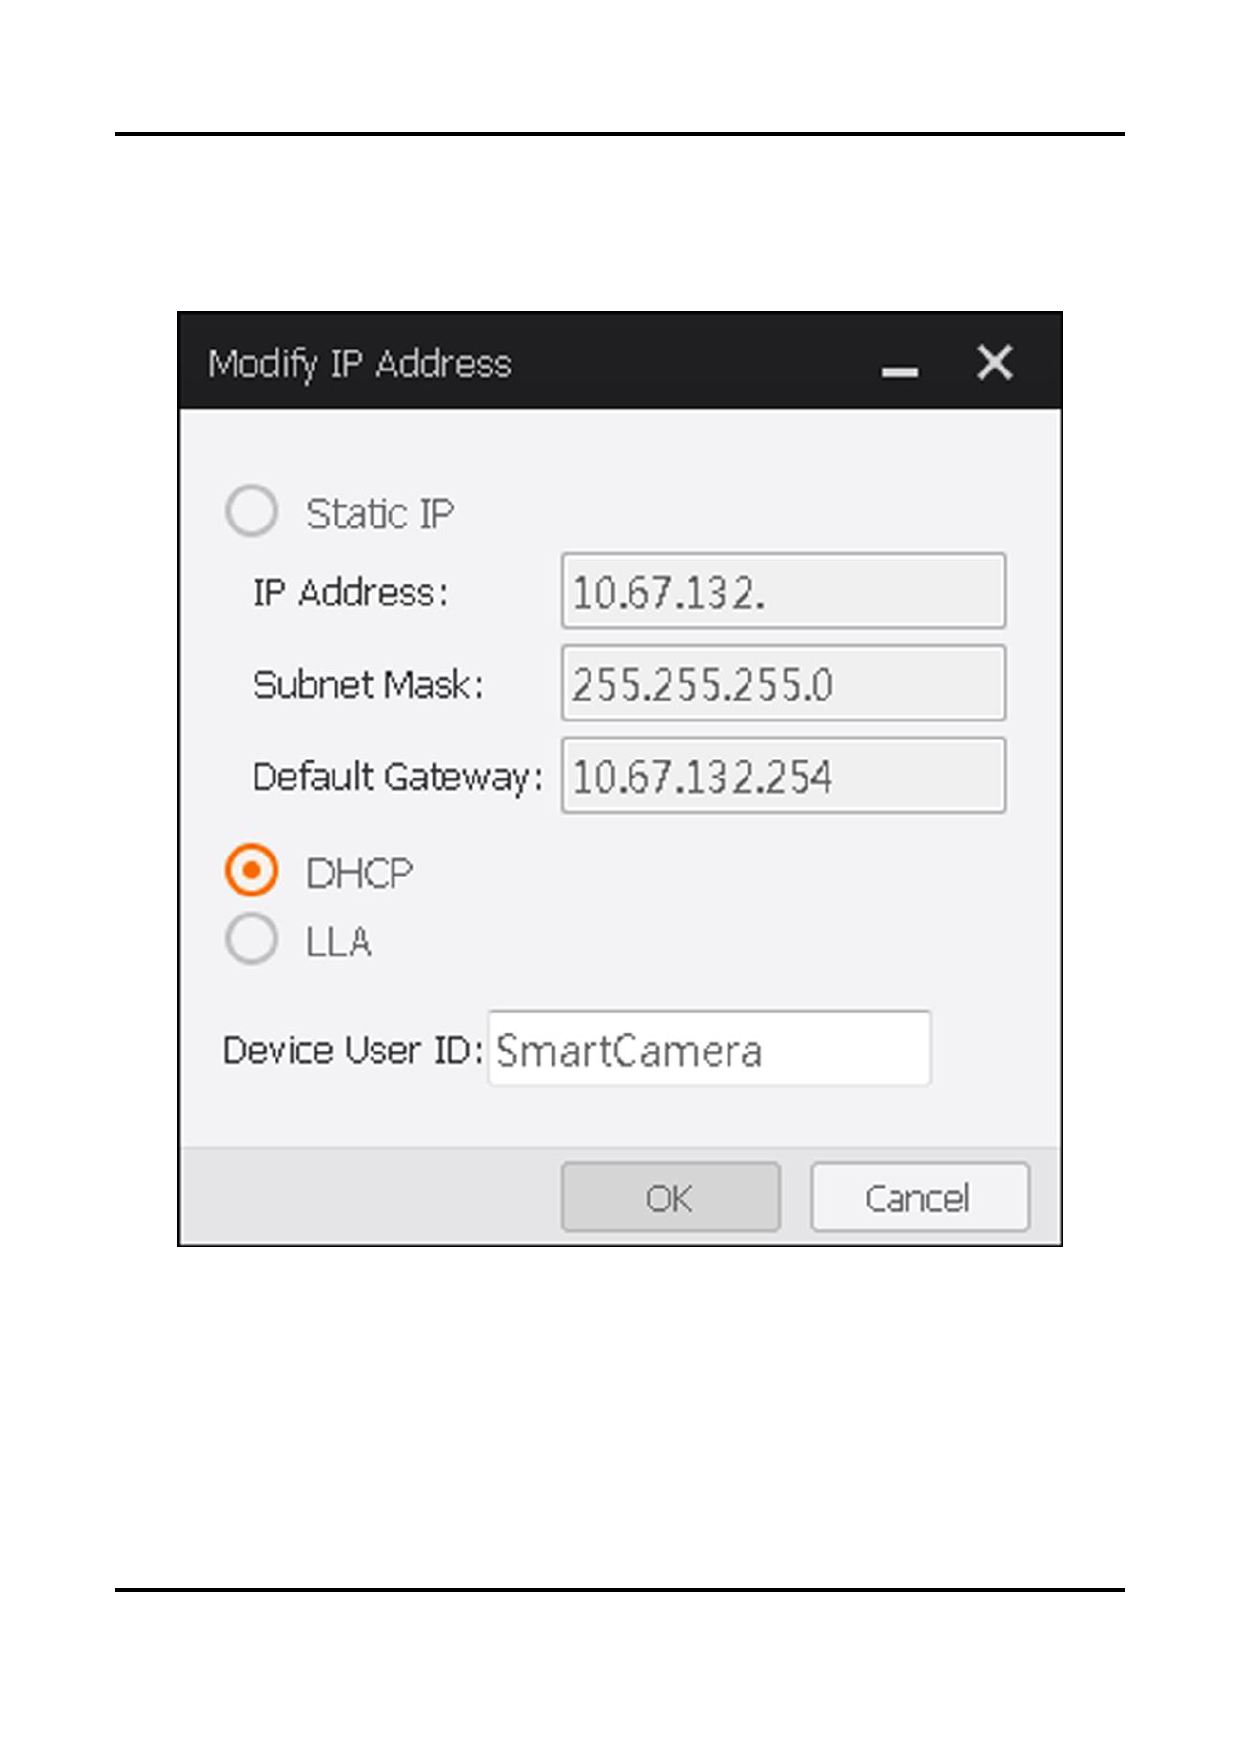Click the Static IP label text
The width and height of the screenshot is (1241, 1755).
(379, 514)
